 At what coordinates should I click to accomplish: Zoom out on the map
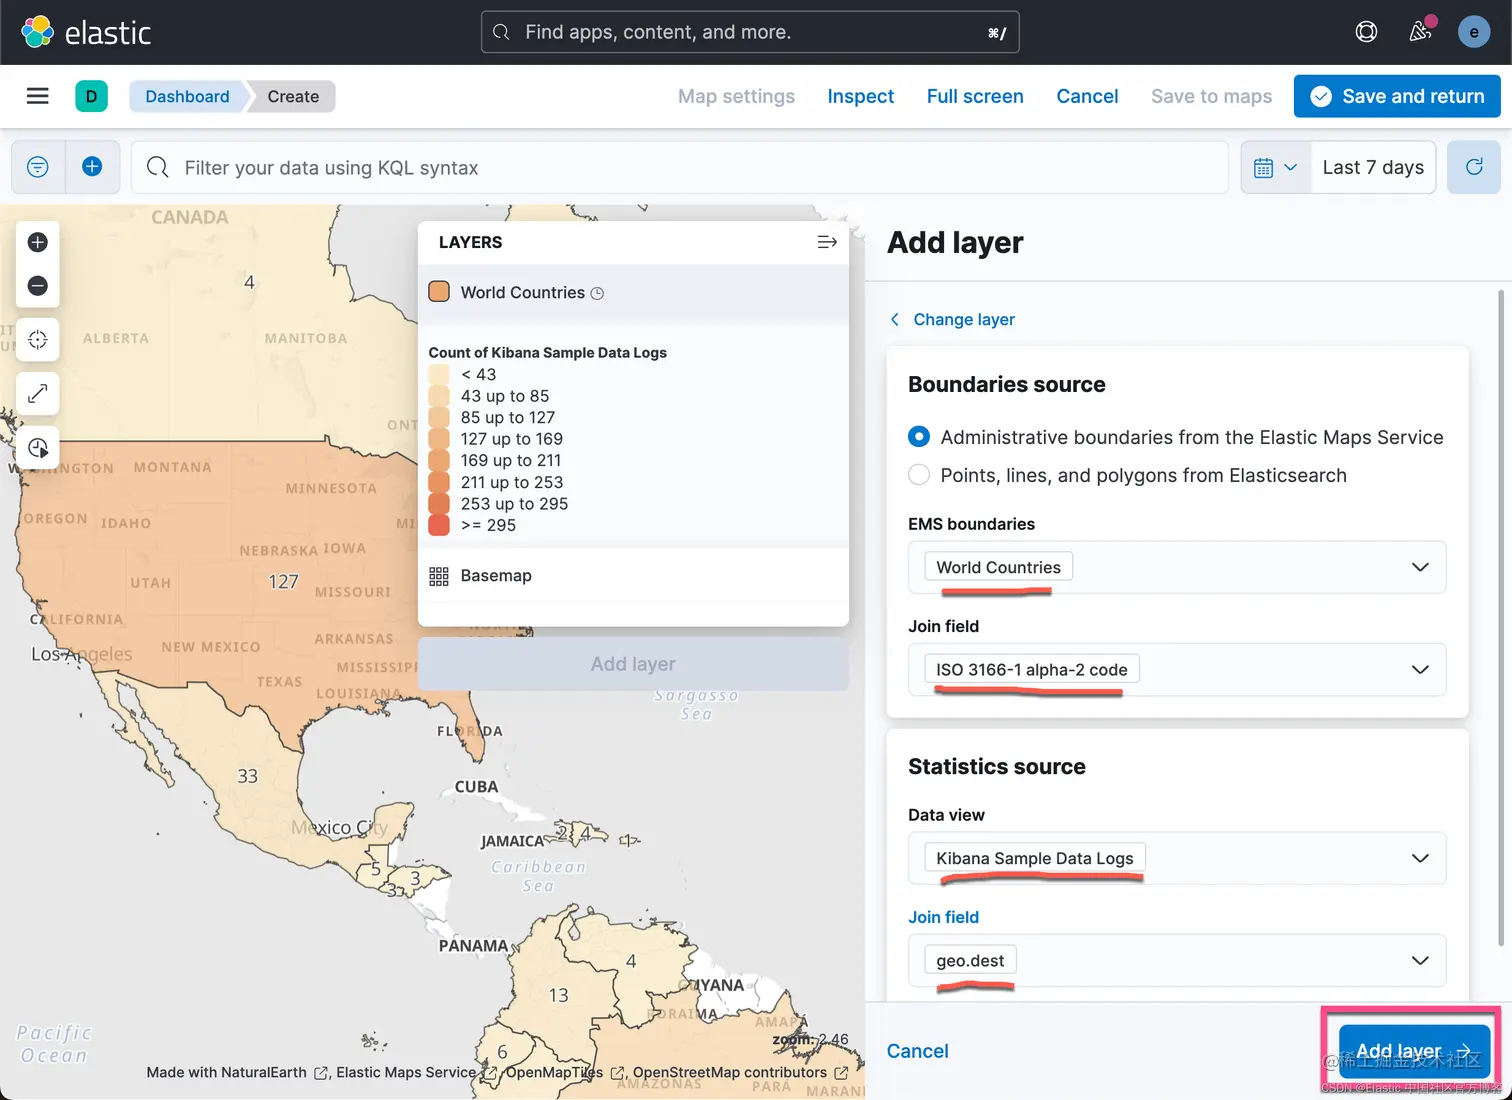point(38,286)
